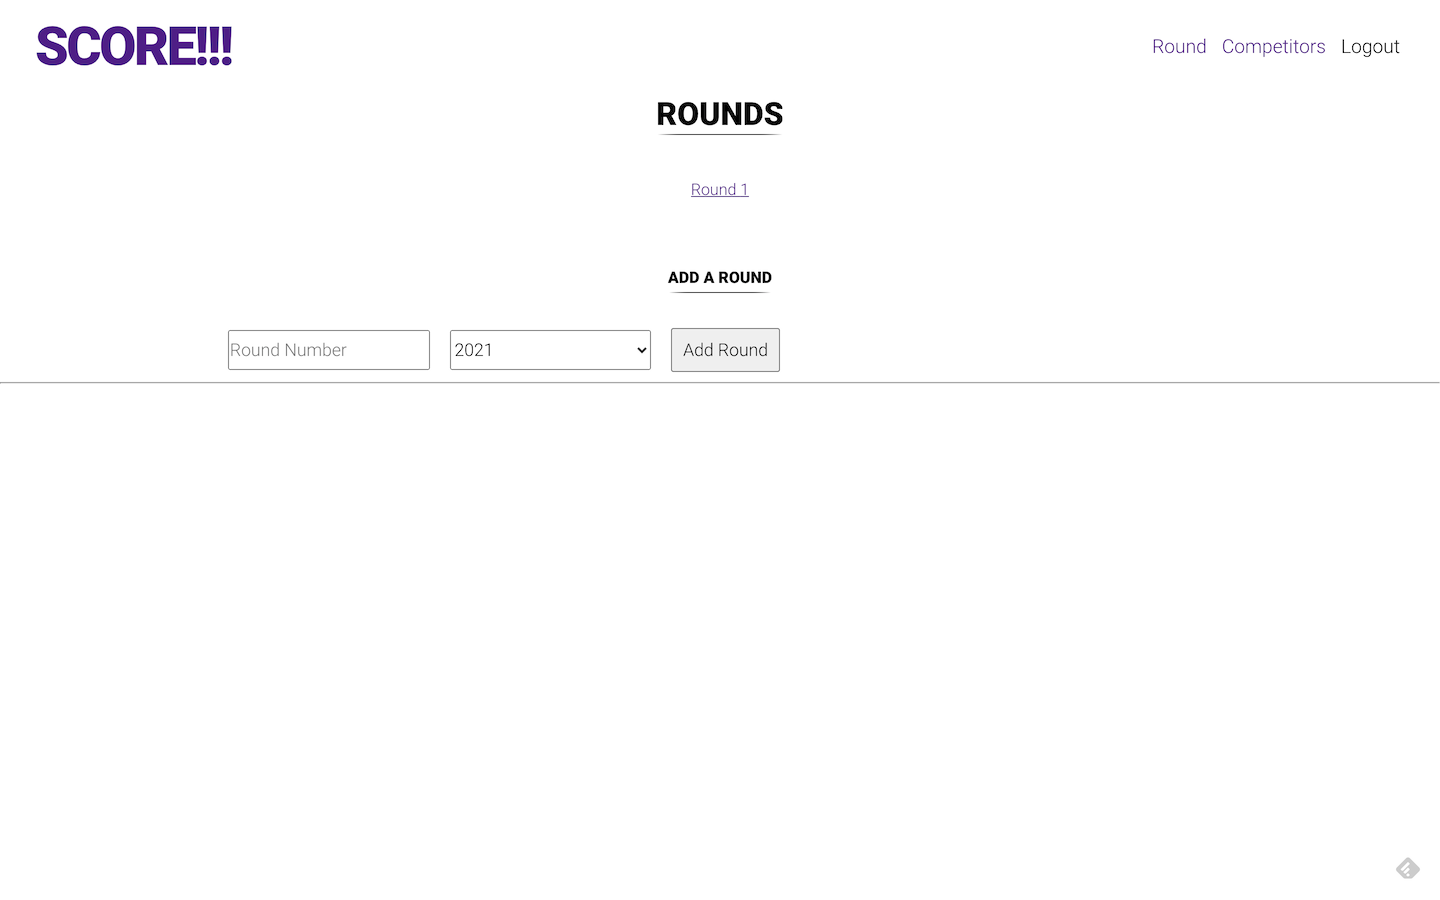Open the Round nav link
Viewport: 1440px width, 900px height.
1179,46
